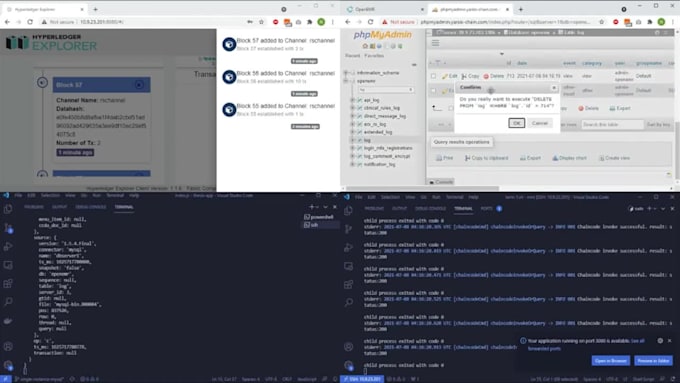680x383 pixels.
Task: Open the api_log table in phpMyAdmin tree
Action: (x=372, y=100)
